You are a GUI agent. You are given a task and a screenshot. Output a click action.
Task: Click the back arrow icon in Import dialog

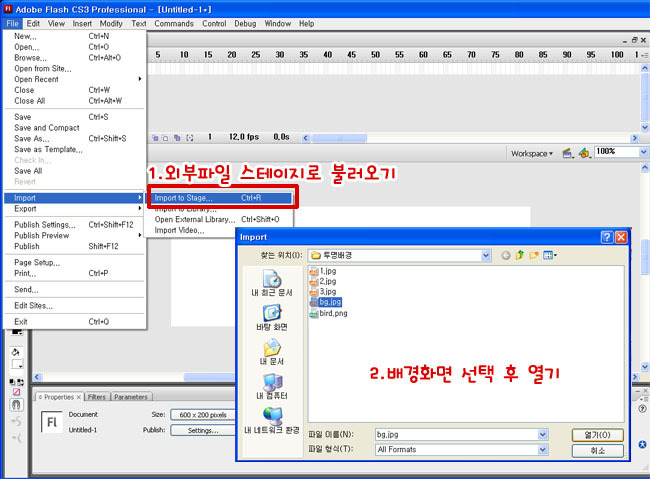click(505, 255)
